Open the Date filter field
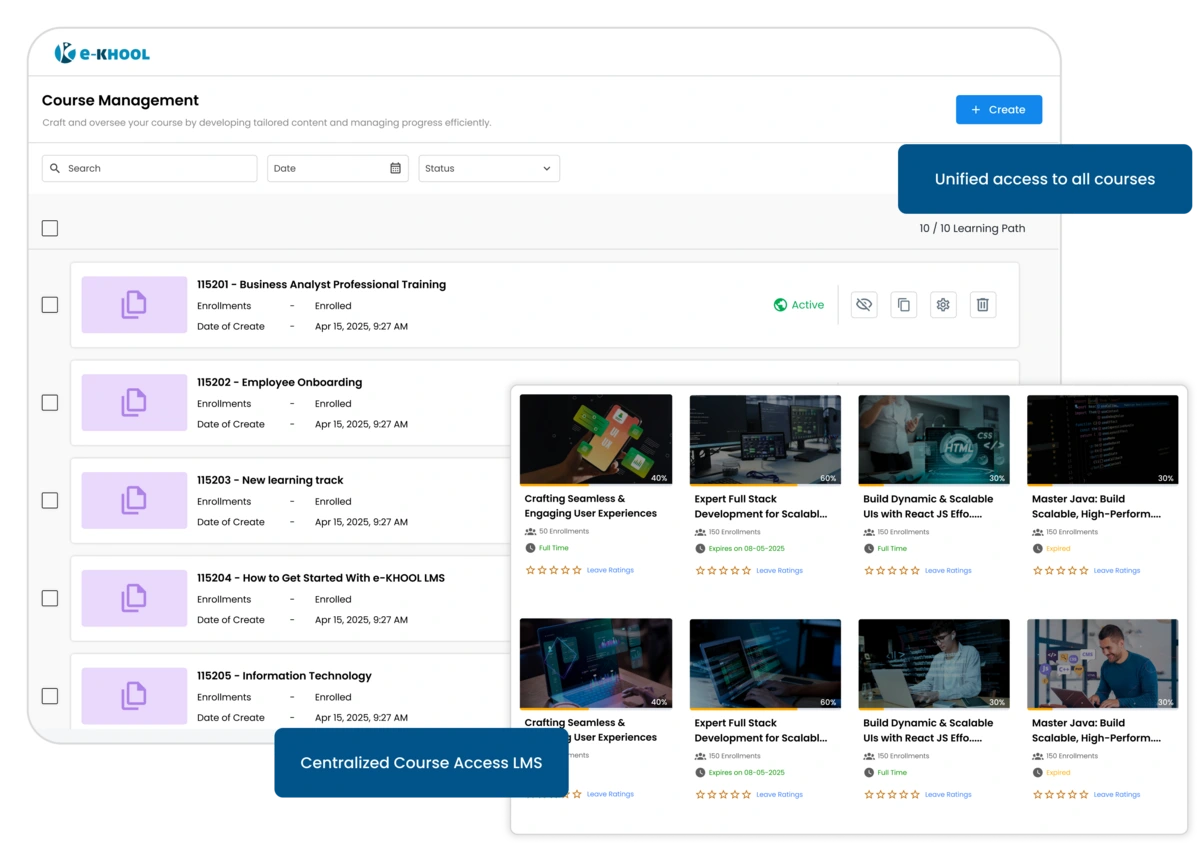The width and height of the screenshot is (1200, 847). [x=330, y=168]
